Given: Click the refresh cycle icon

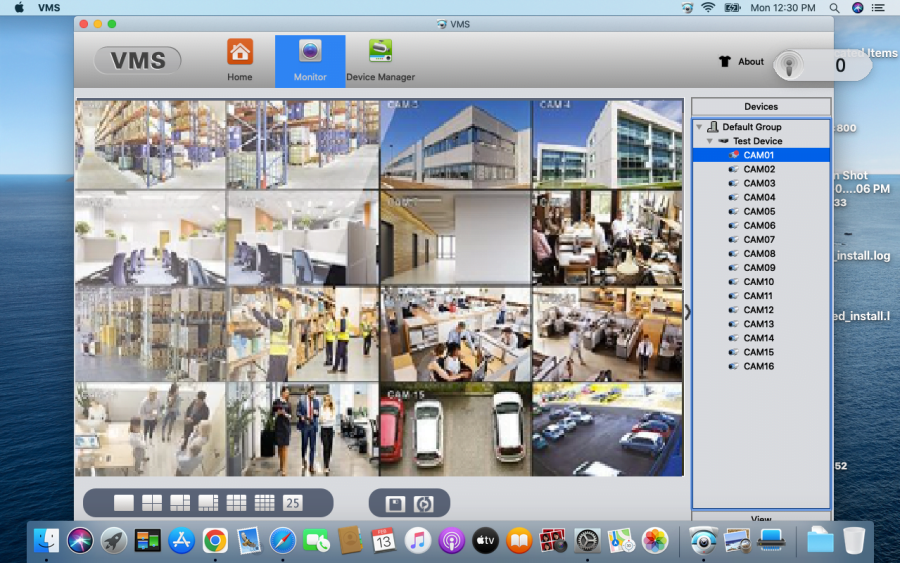Looking at the screenshot, I should tap(424, 504).
